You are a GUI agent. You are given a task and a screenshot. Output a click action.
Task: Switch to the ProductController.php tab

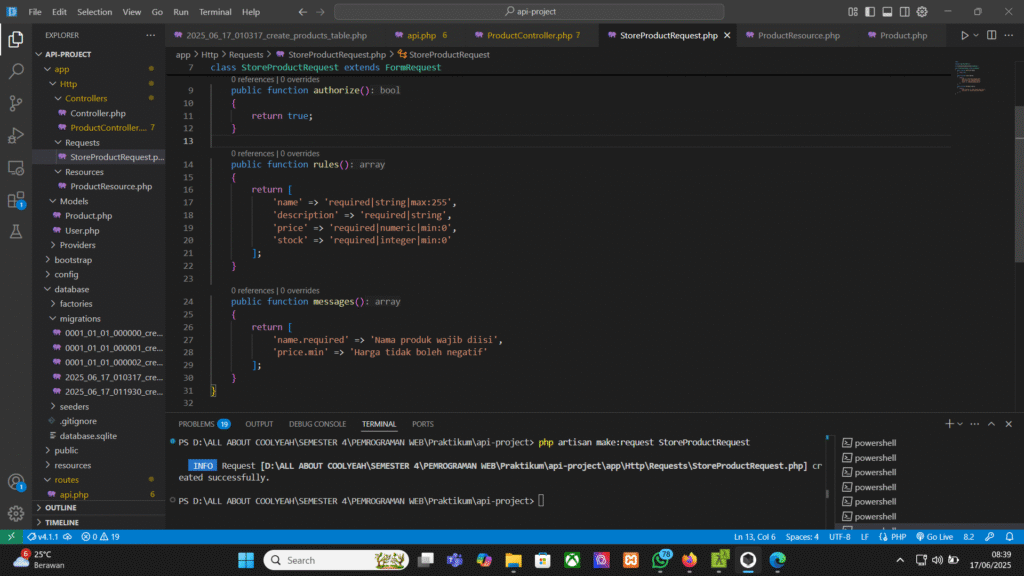(529, 35)
